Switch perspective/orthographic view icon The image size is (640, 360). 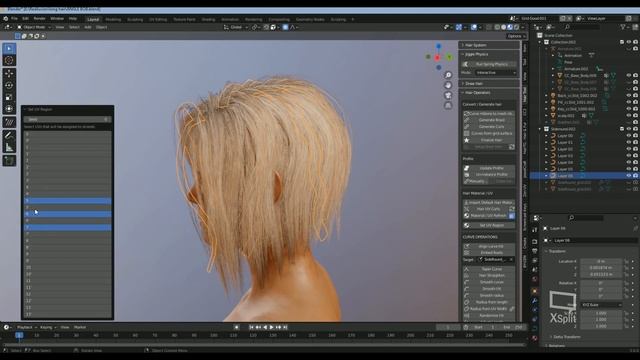pos(448,105)
